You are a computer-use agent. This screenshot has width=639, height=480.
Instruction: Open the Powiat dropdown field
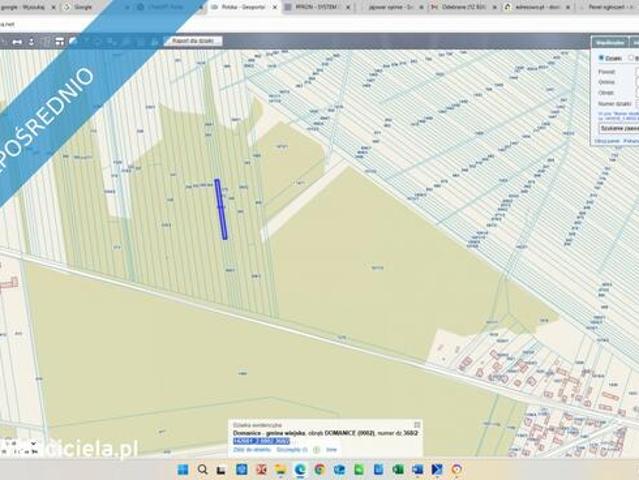(636, 72)
